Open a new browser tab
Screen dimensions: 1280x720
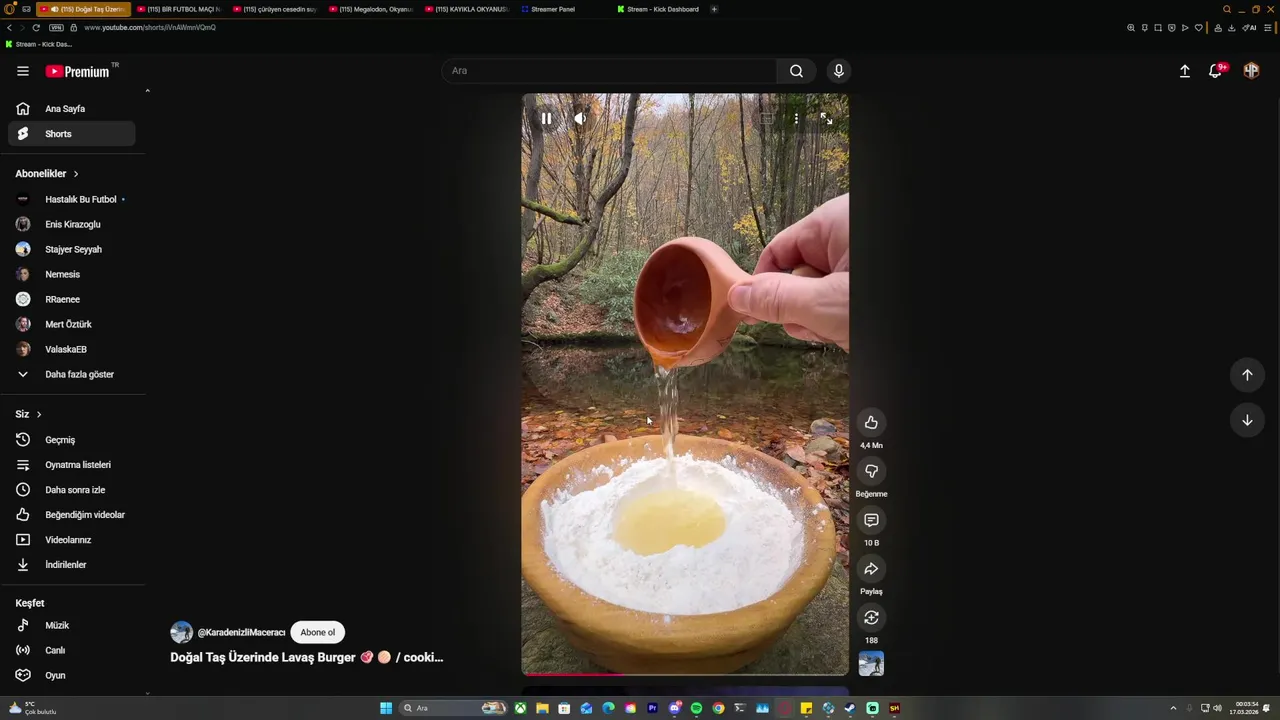[x=714, y=9]
